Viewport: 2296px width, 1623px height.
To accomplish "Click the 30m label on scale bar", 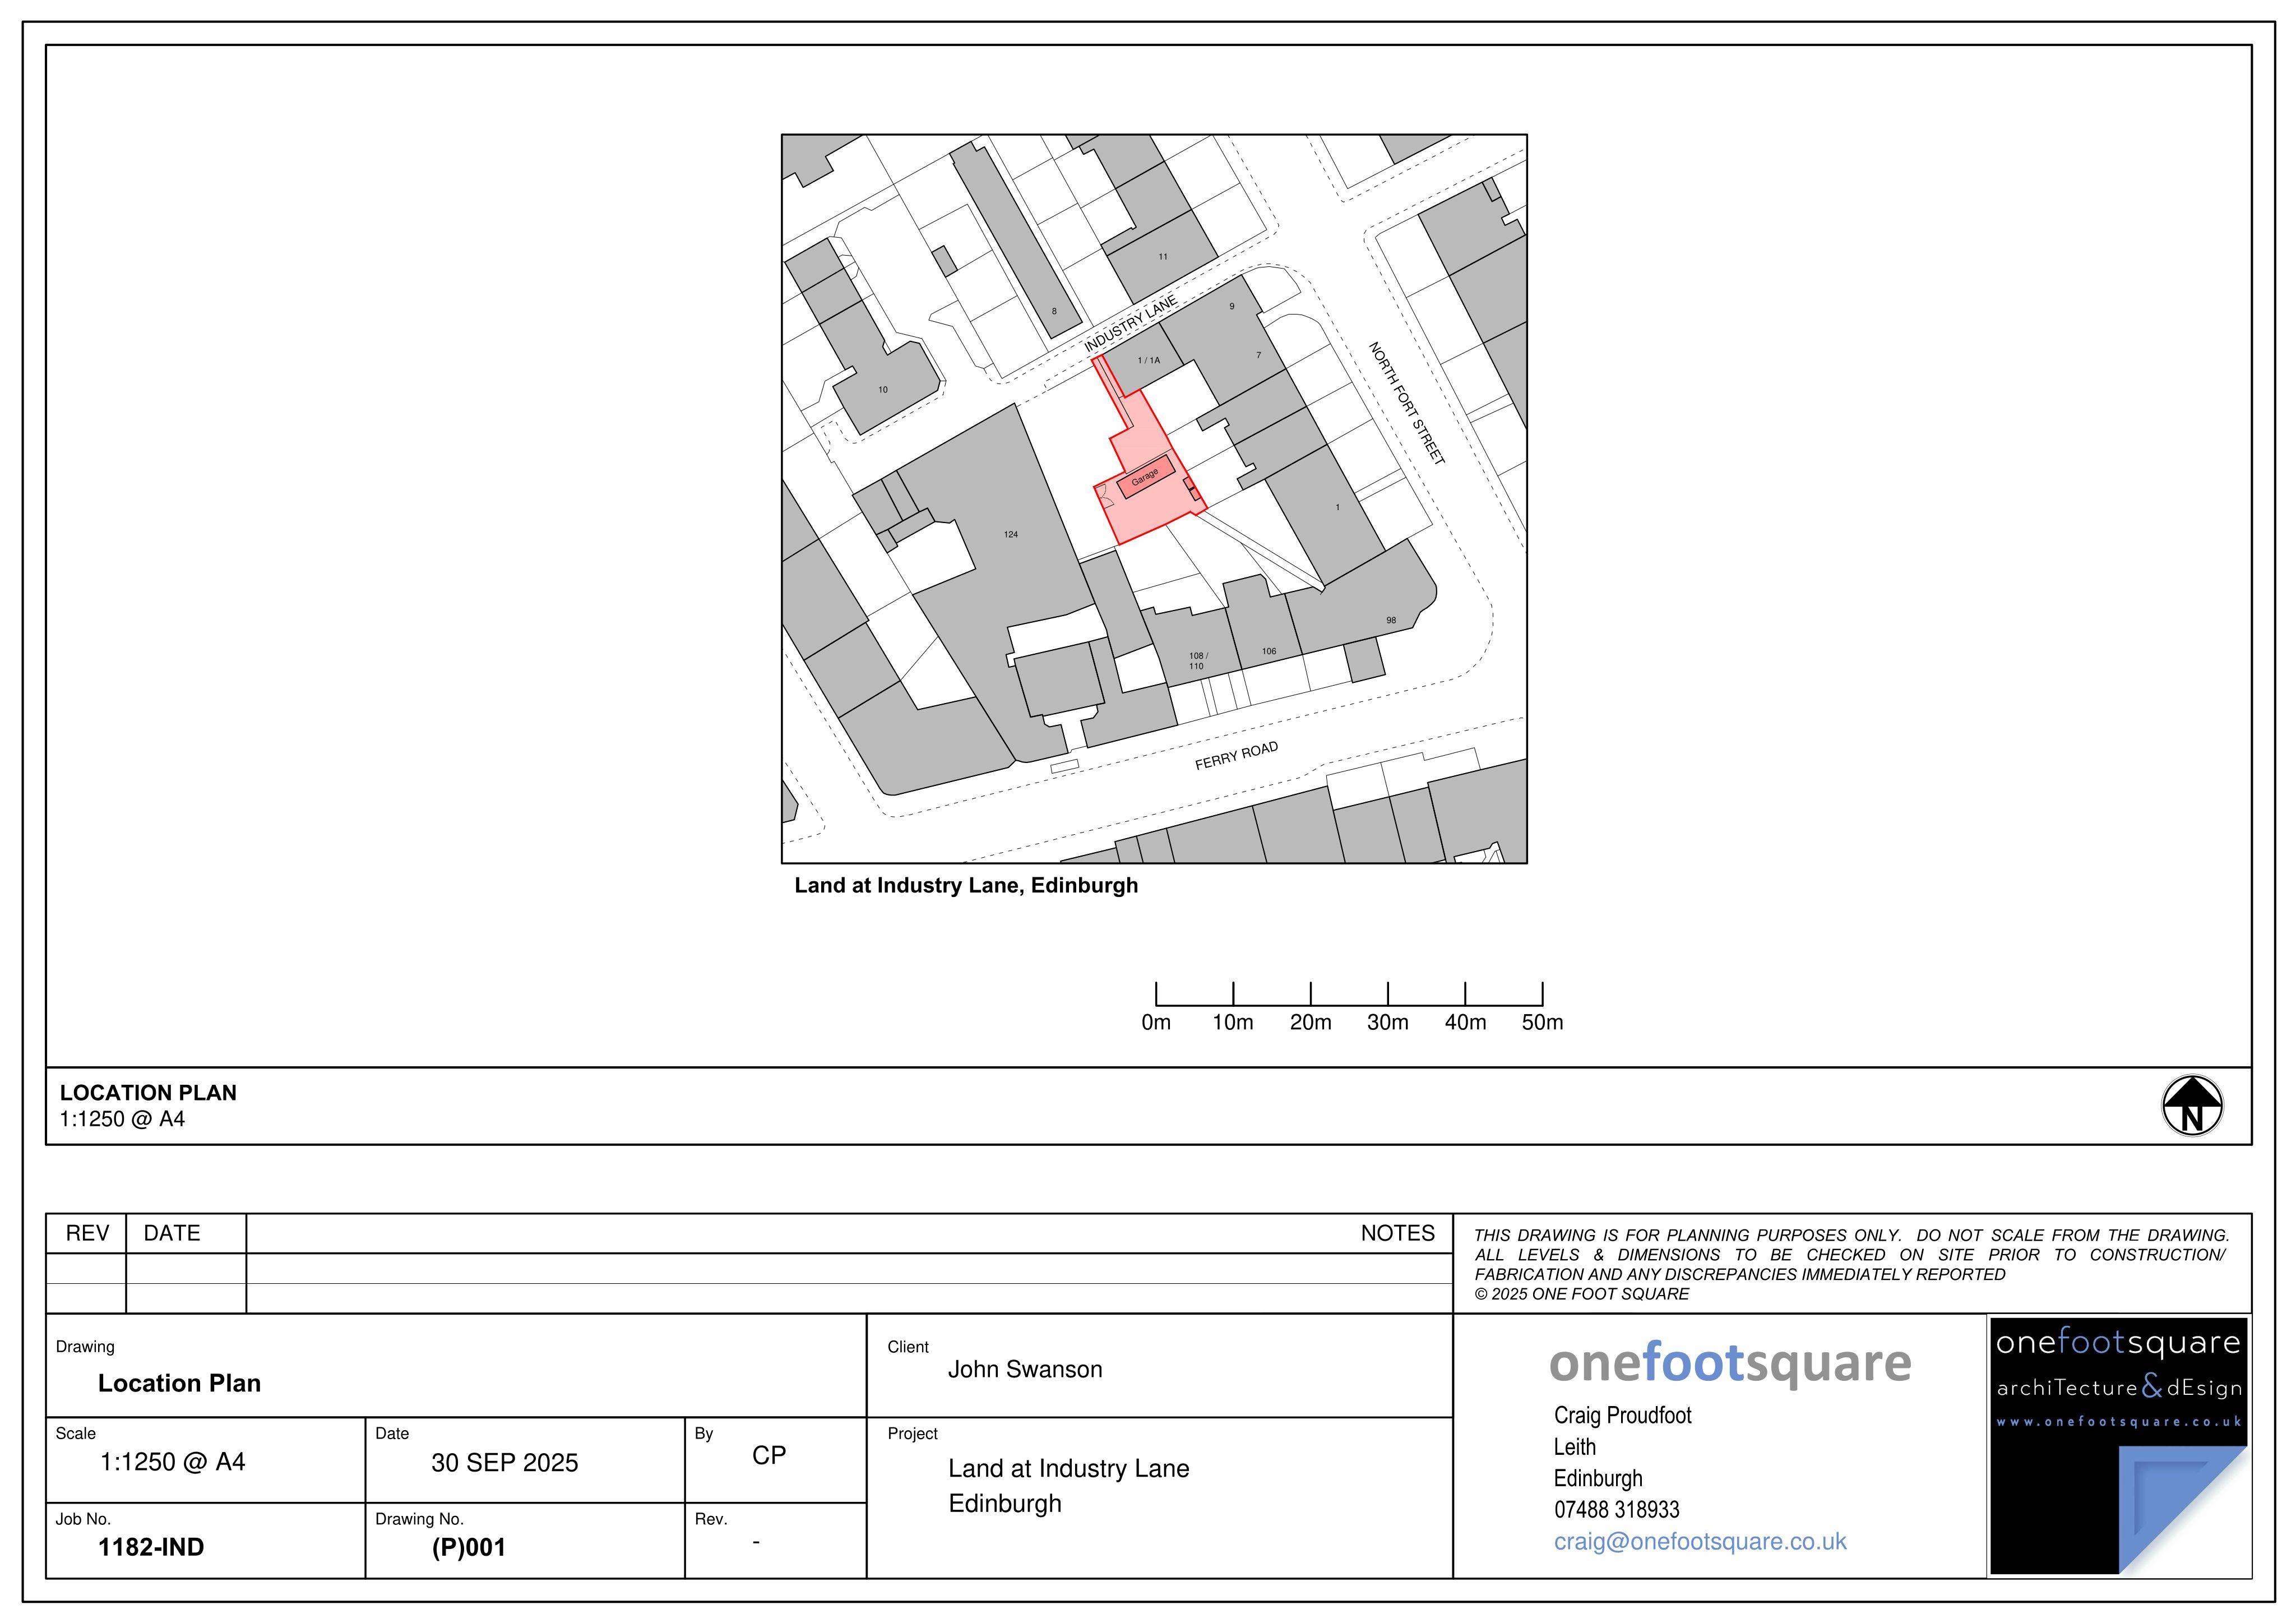I will 1388,1023.
